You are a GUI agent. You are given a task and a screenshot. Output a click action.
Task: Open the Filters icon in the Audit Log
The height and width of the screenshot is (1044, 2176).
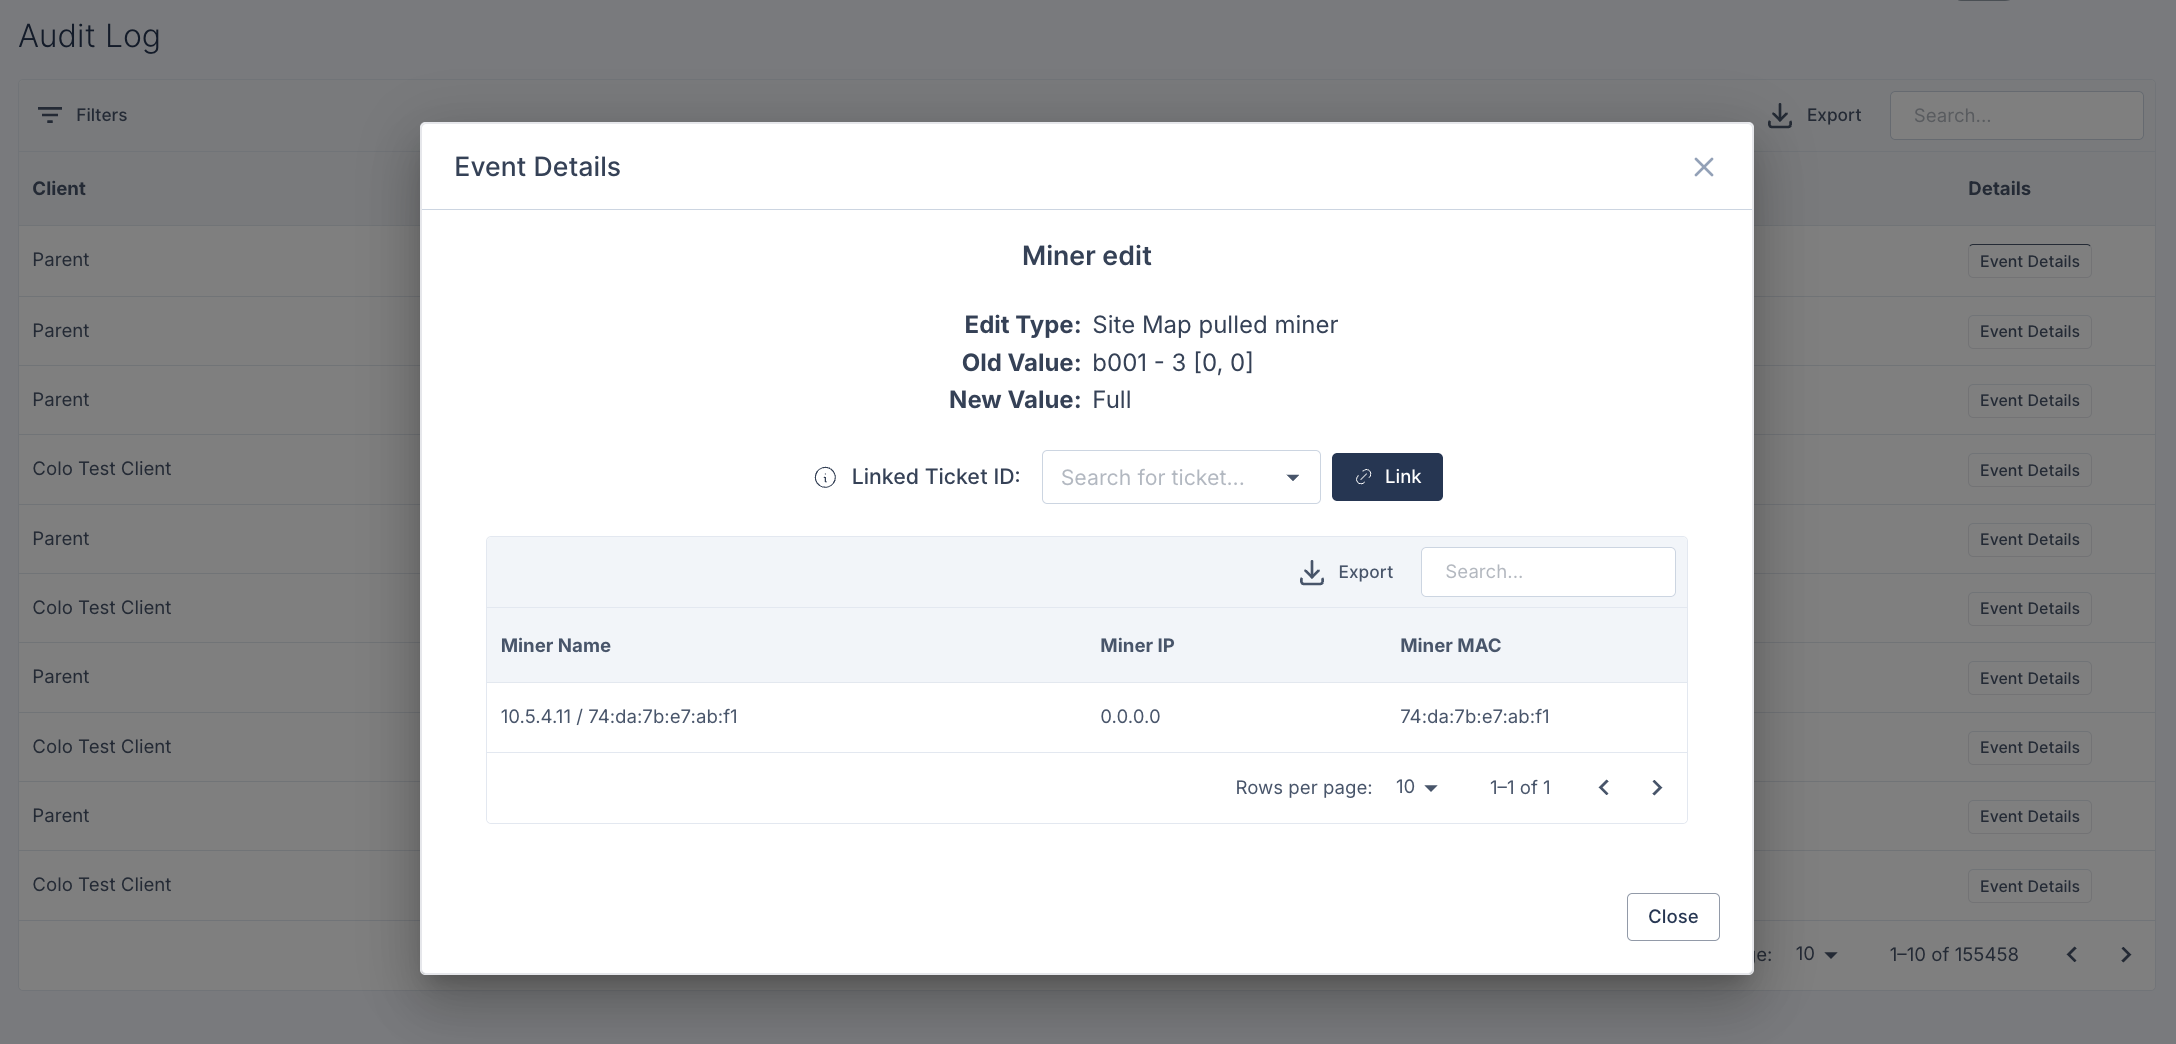[x=50, y=115]
